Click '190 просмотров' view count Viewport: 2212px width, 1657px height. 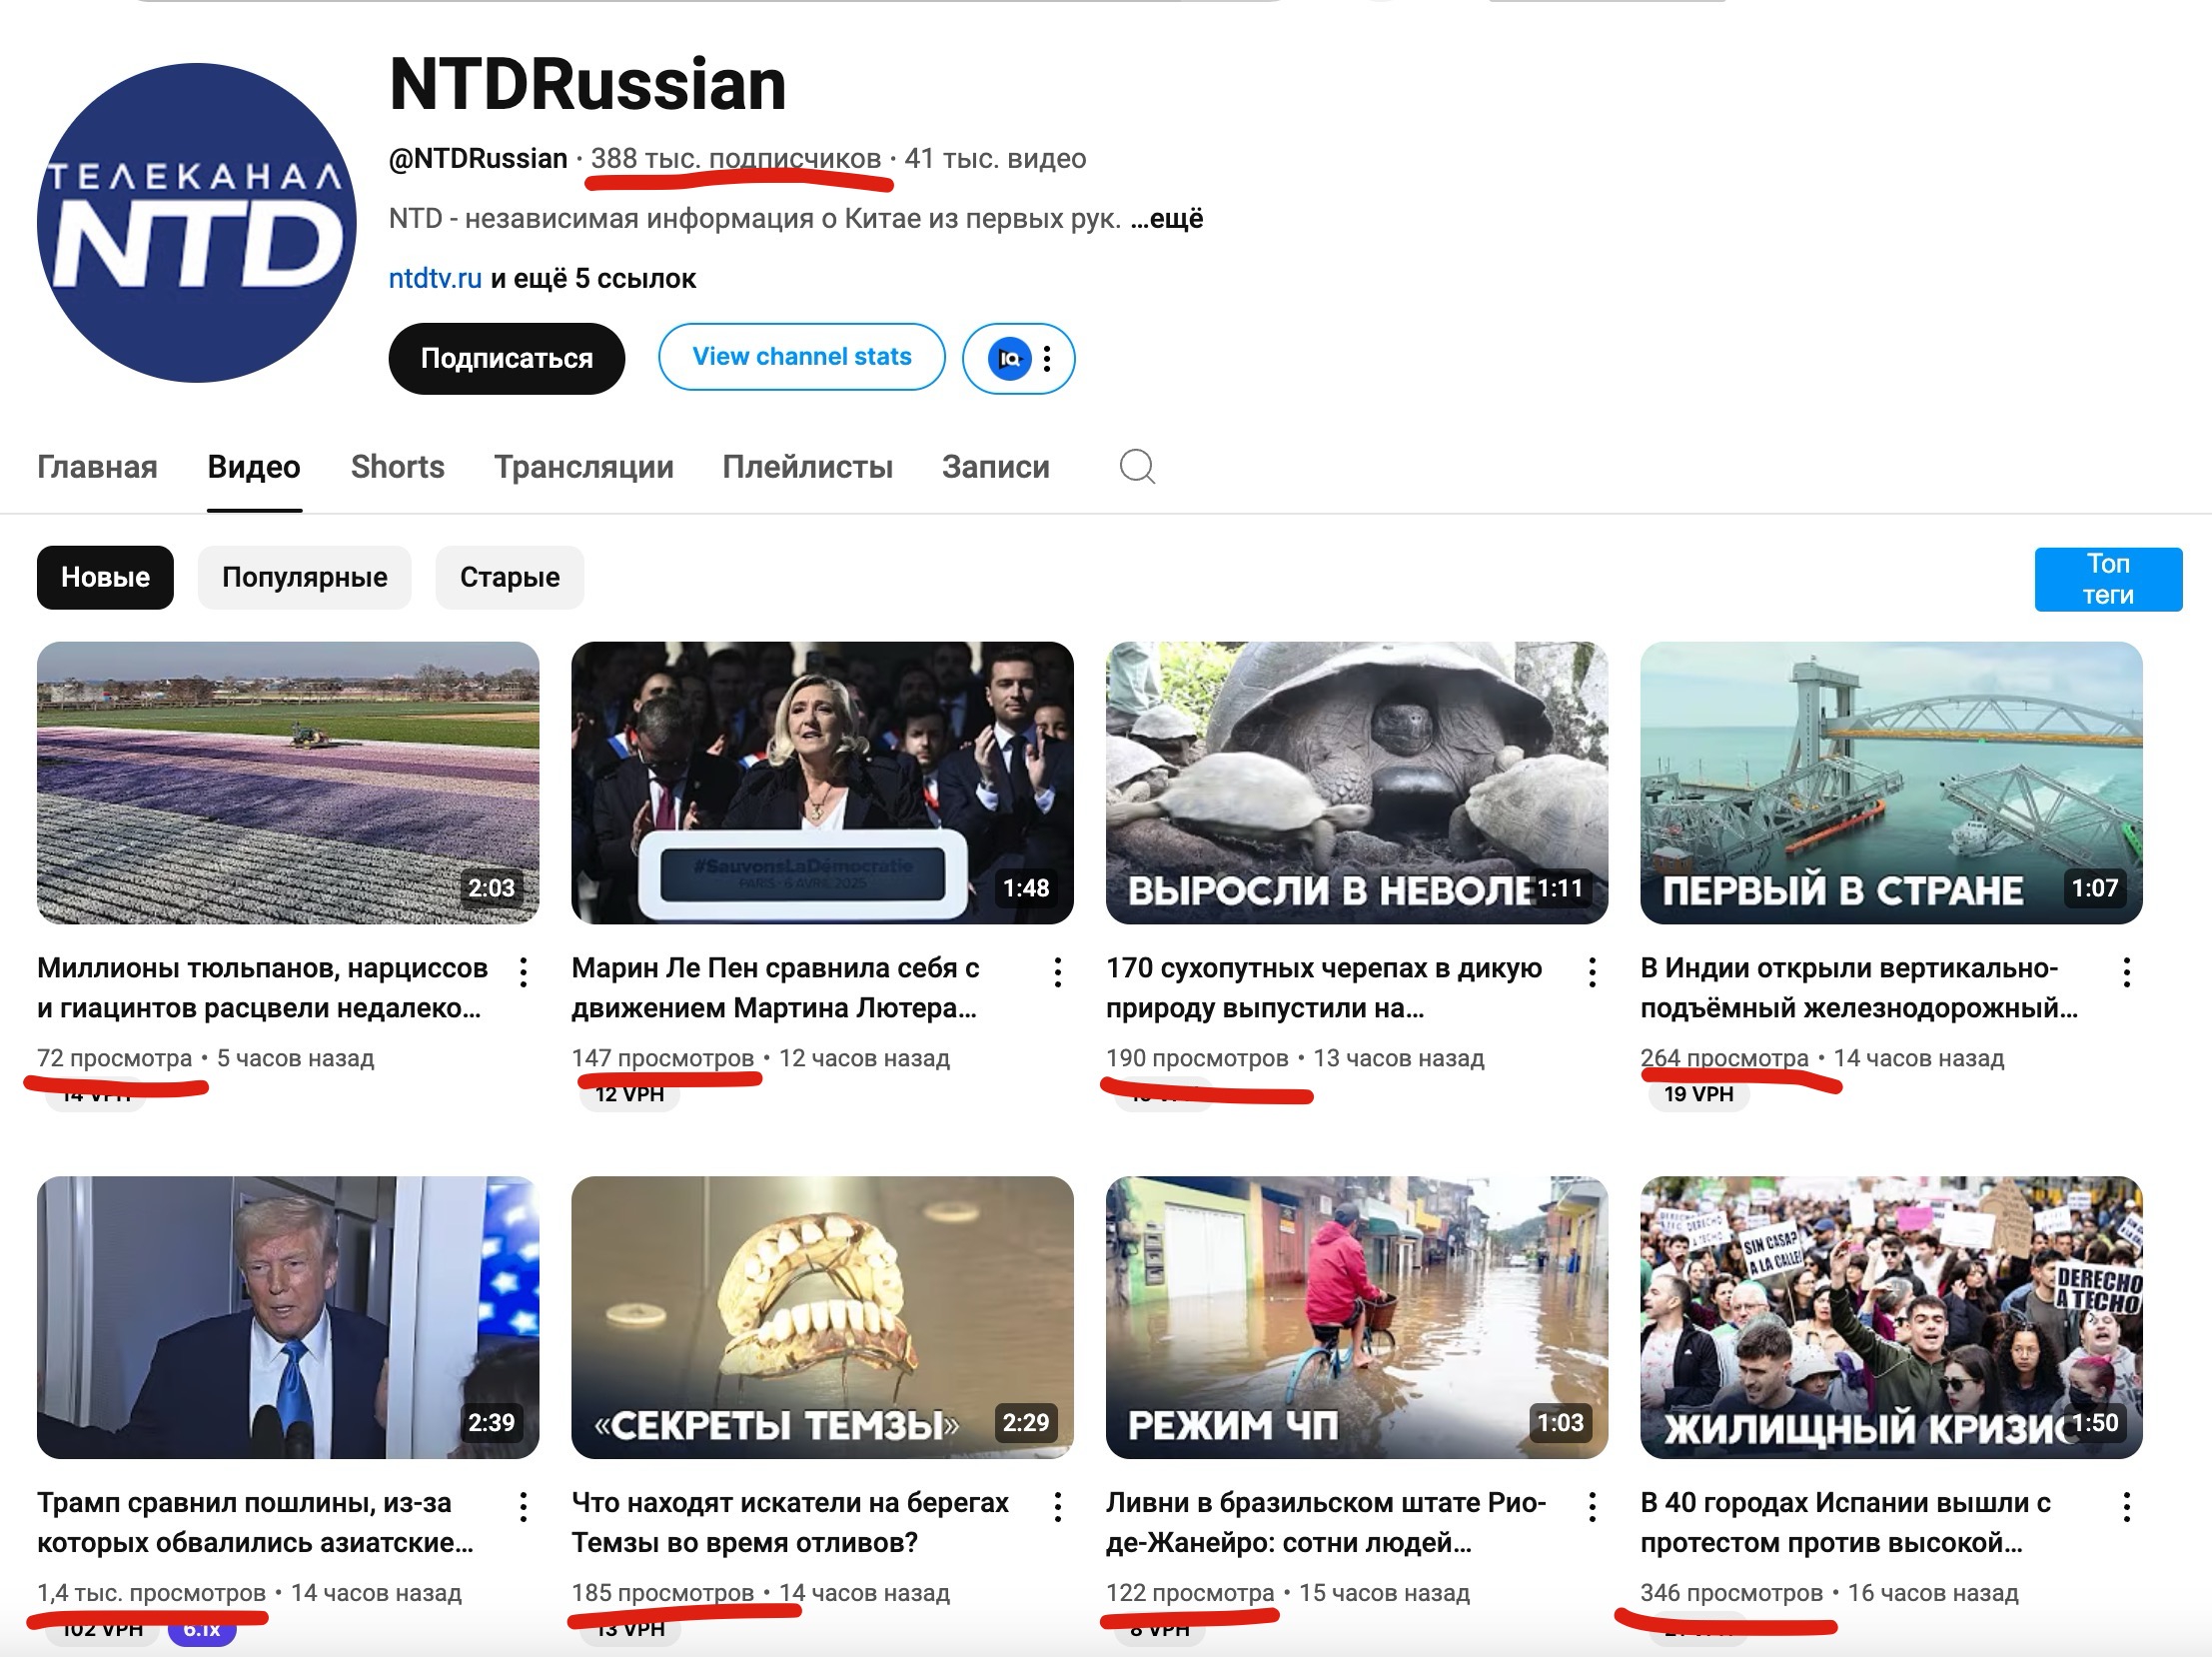pos(1197,1058)
